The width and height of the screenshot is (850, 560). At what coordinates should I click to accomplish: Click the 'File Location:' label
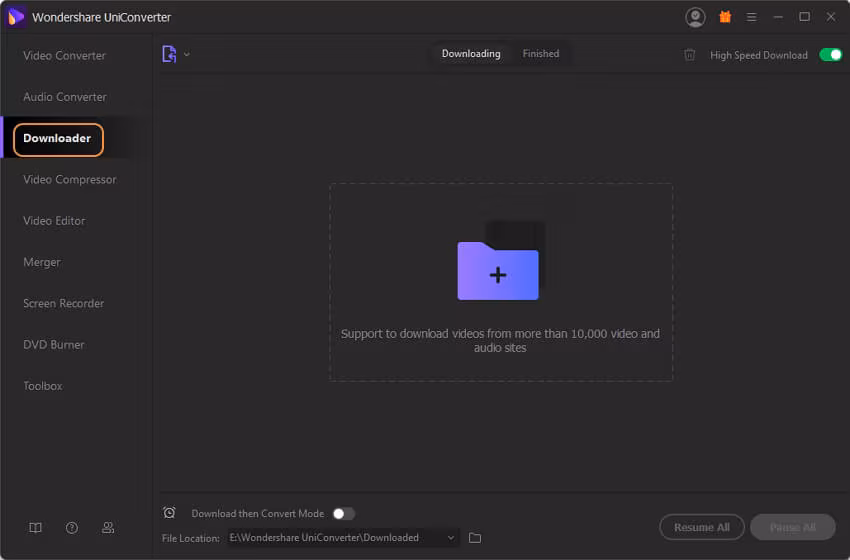click(190, 538)
